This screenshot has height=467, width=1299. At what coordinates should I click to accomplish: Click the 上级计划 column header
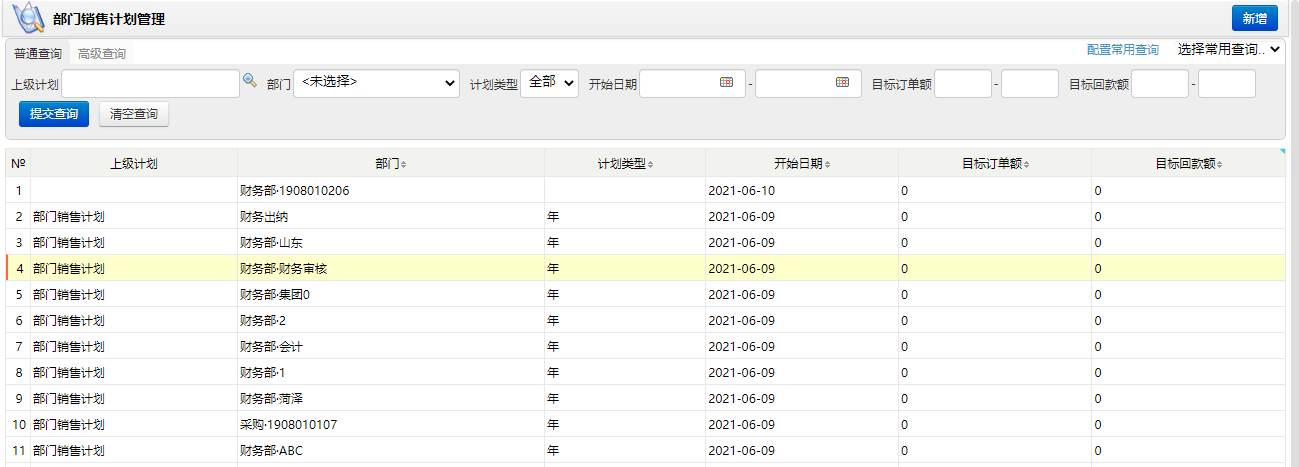click(134, 164)
